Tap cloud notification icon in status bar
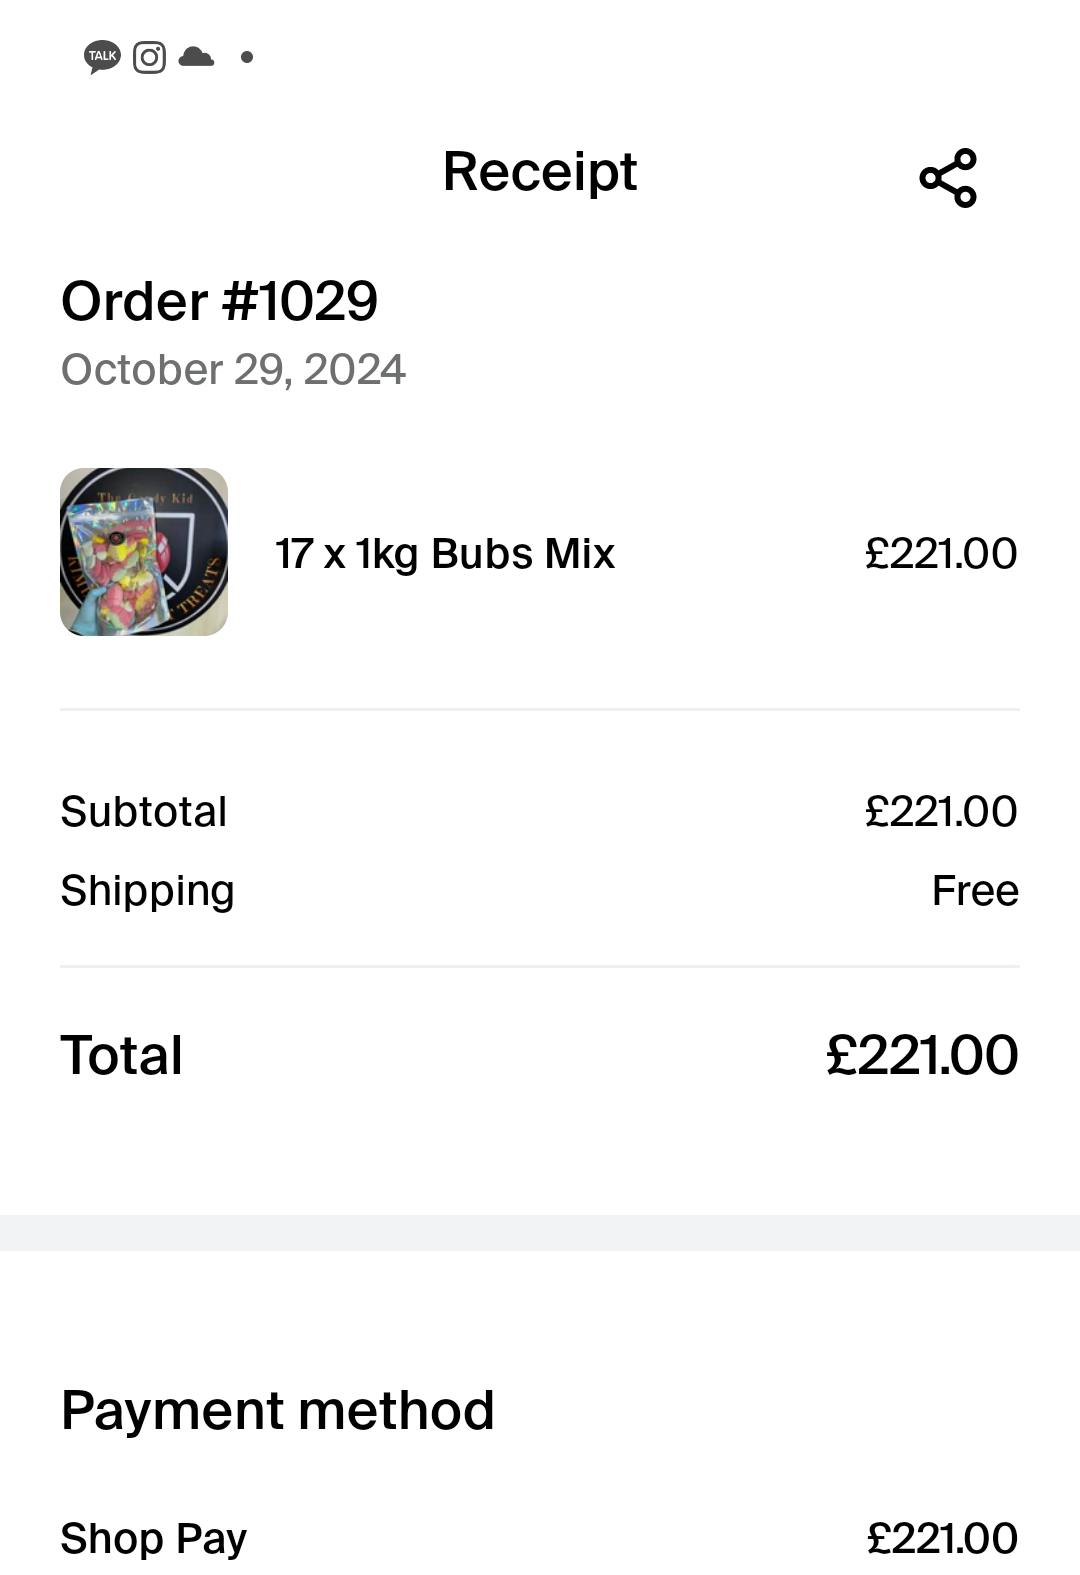Screen dimensions: 1080x1575 (x=196, y=57)
